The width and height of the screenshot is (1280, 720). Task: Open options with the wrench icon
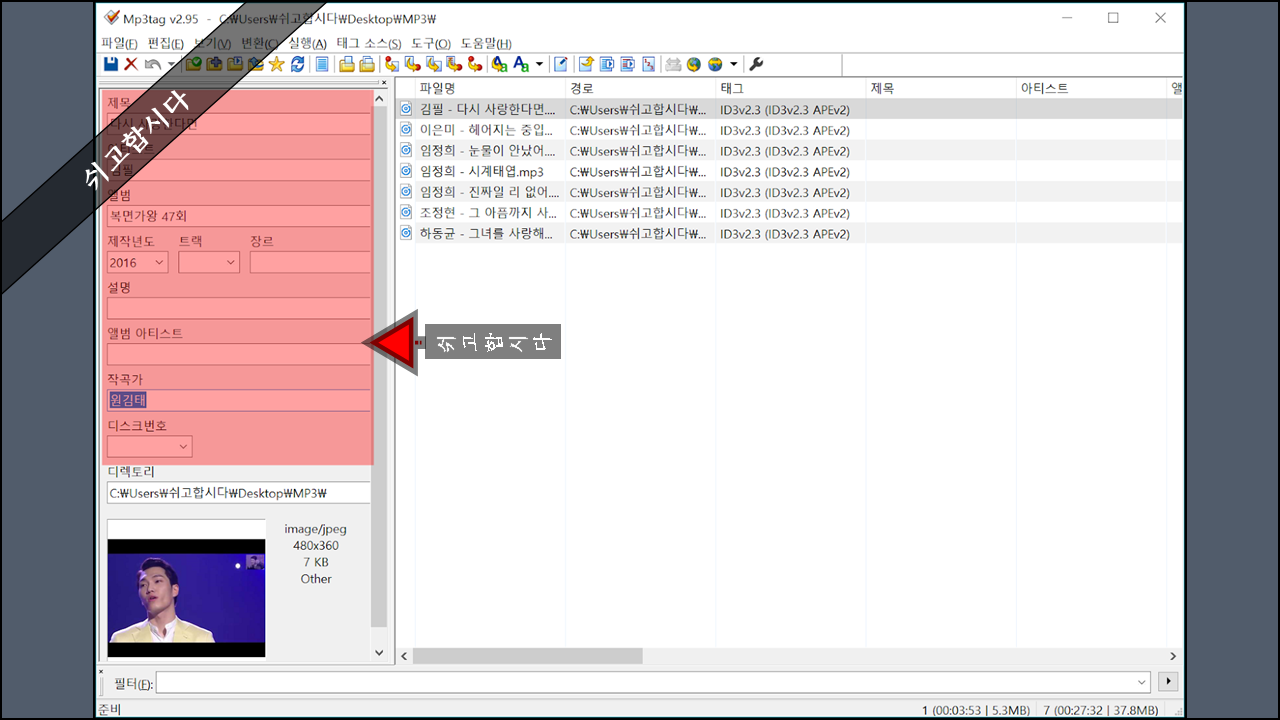756,64
